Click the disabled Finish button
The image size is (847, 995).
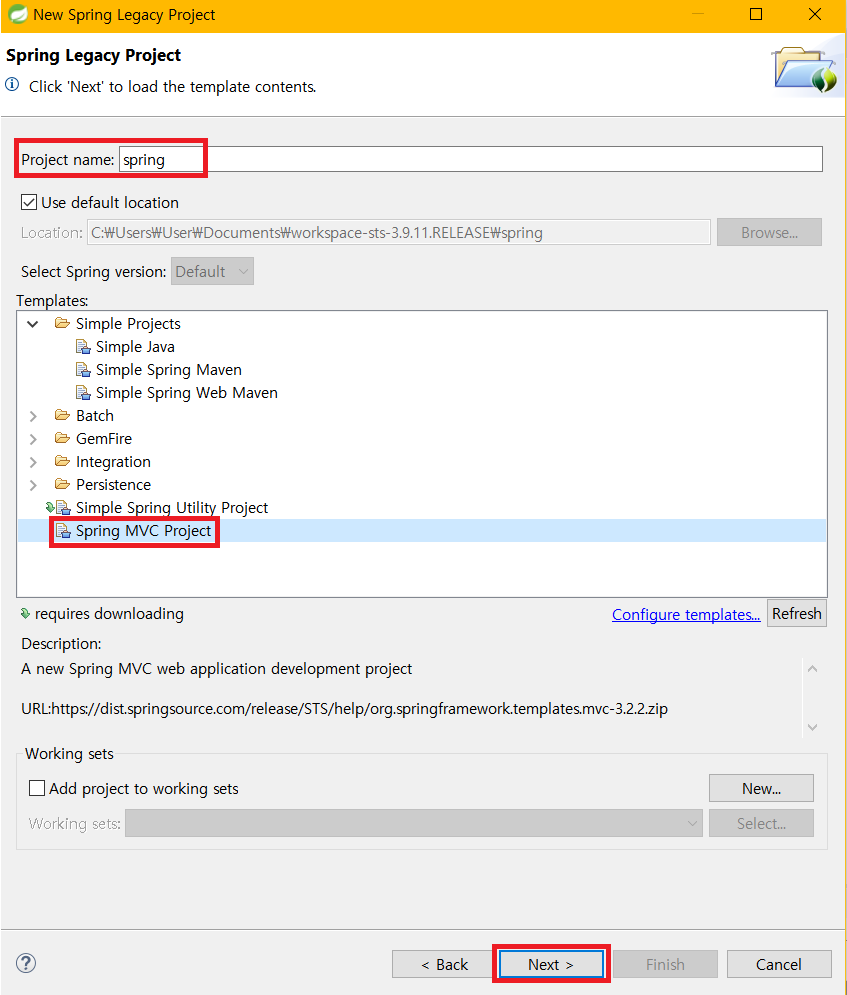coord(665,964)
